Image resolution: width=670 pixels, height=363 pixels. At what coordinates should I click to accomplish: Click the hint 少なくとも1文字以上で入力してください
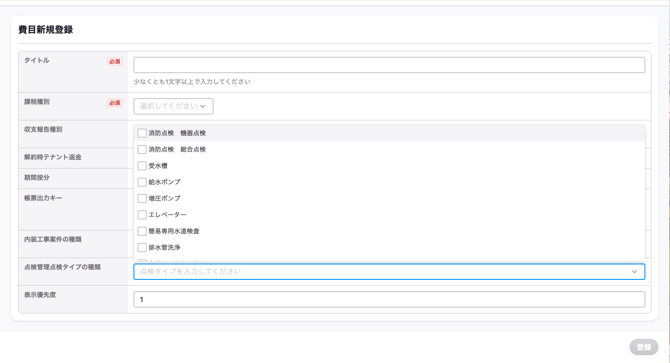[192, 82]
